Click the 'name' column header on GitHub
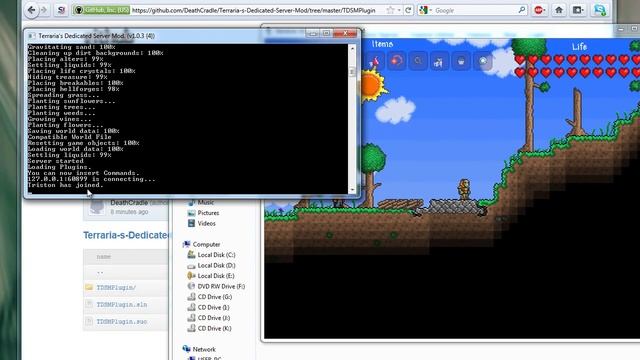This screenshot has width=640, height=360. (104, 257)
